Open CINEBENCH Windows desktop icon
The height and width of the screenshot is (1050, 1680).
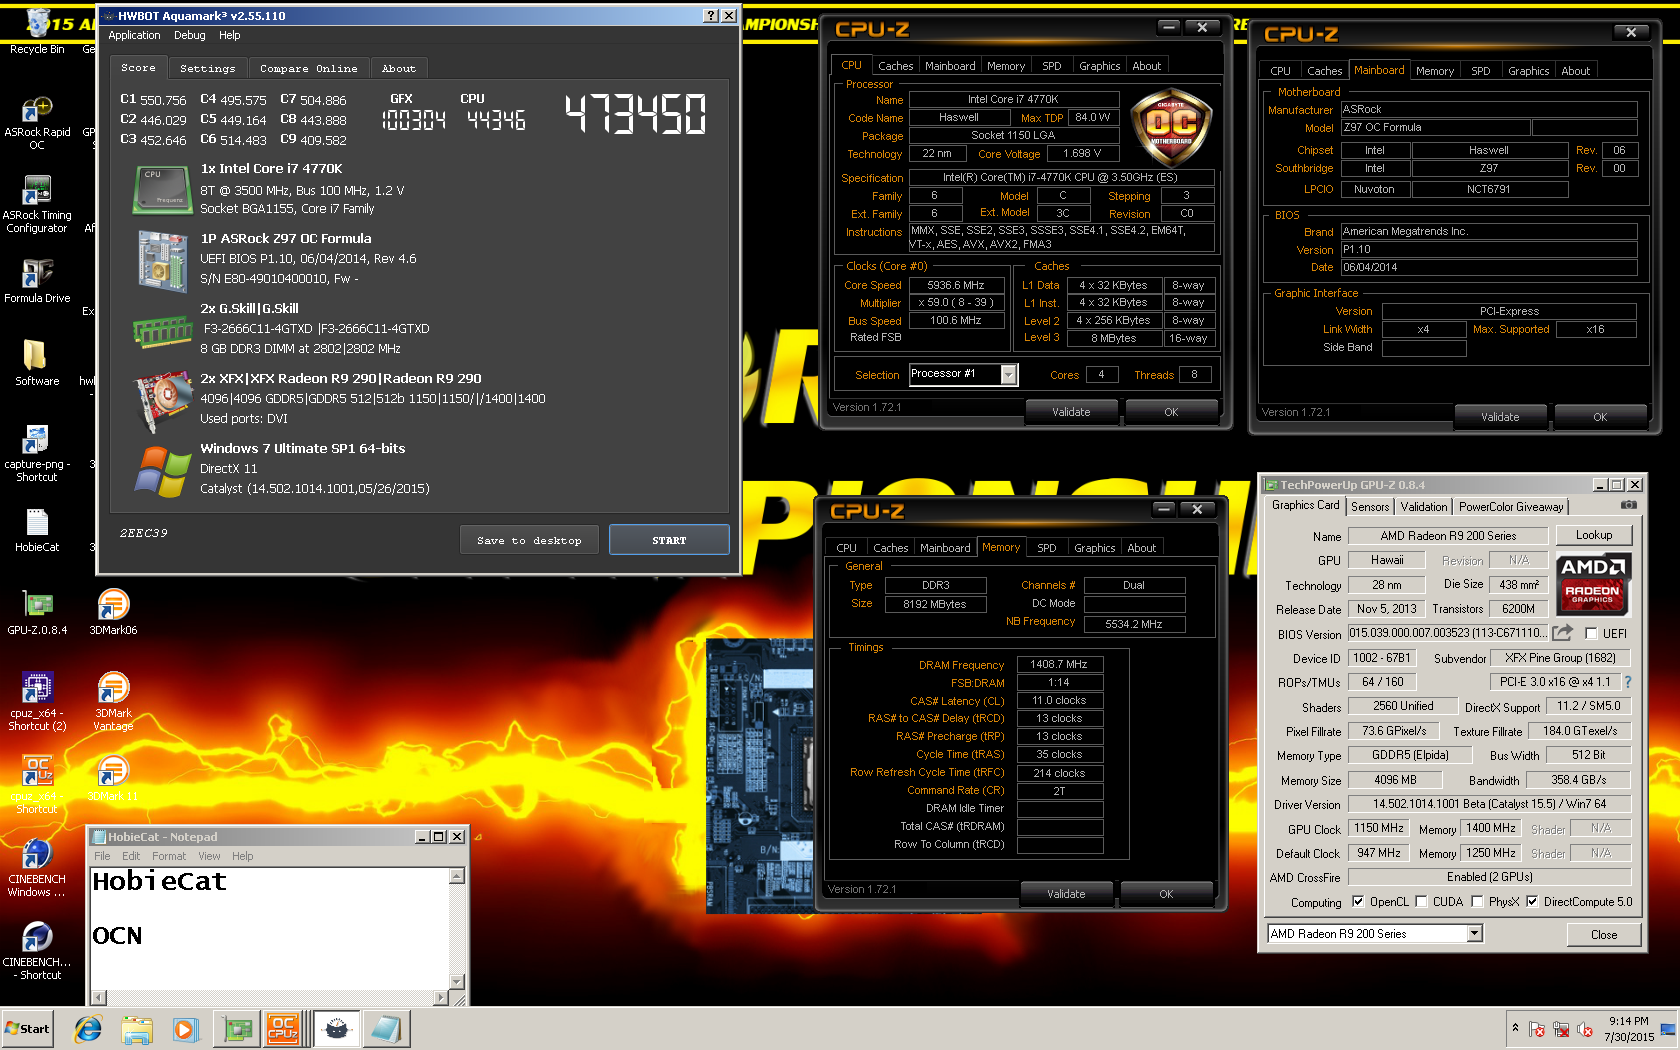37,868
